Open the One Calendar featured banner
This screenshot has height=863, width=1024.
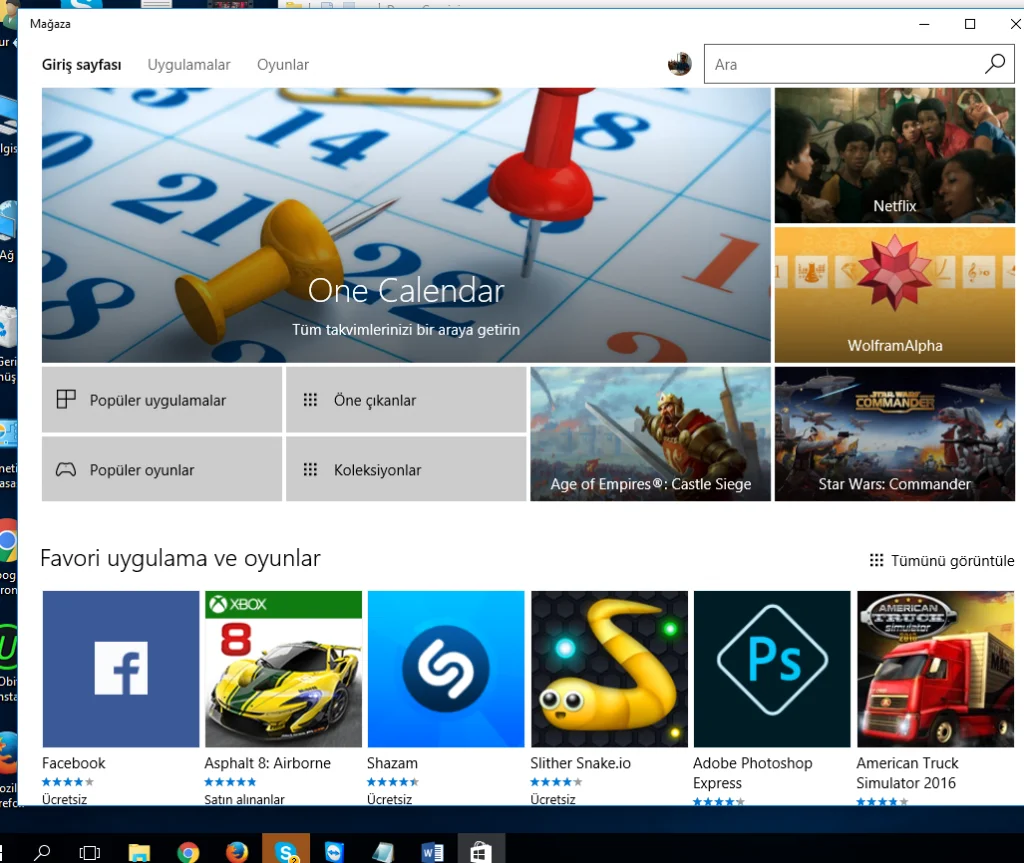click(406, 225)
